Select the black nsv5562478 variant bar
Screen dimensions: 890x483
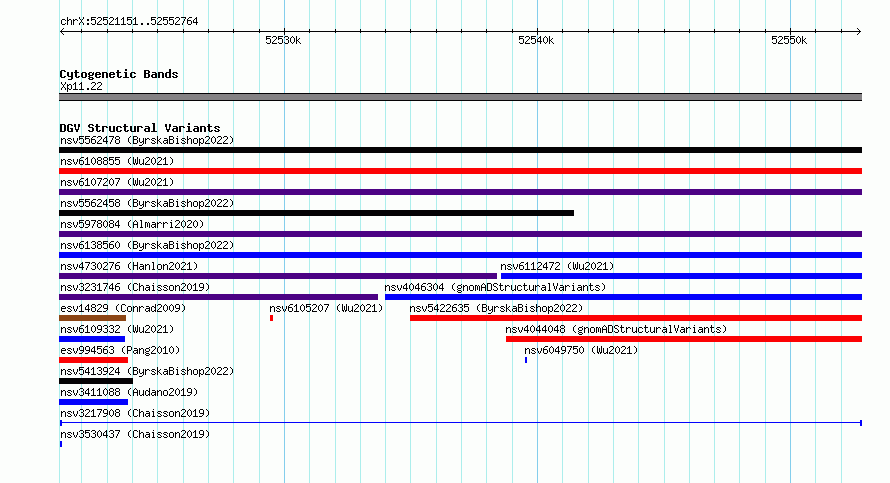tap(460, 150)
